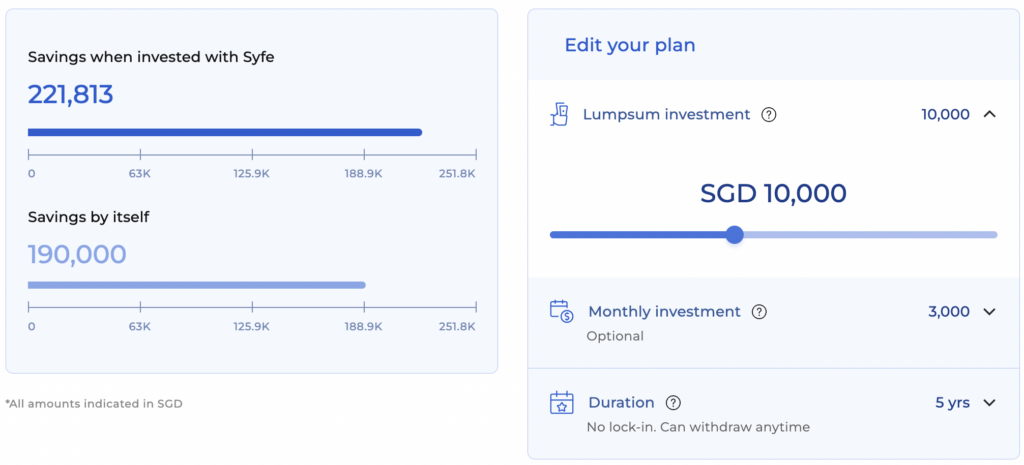The width and height of the screenshot is (1024, 465).
Task: Click the 3,000 monthly investment value
Action: click(x=948, y=312)
